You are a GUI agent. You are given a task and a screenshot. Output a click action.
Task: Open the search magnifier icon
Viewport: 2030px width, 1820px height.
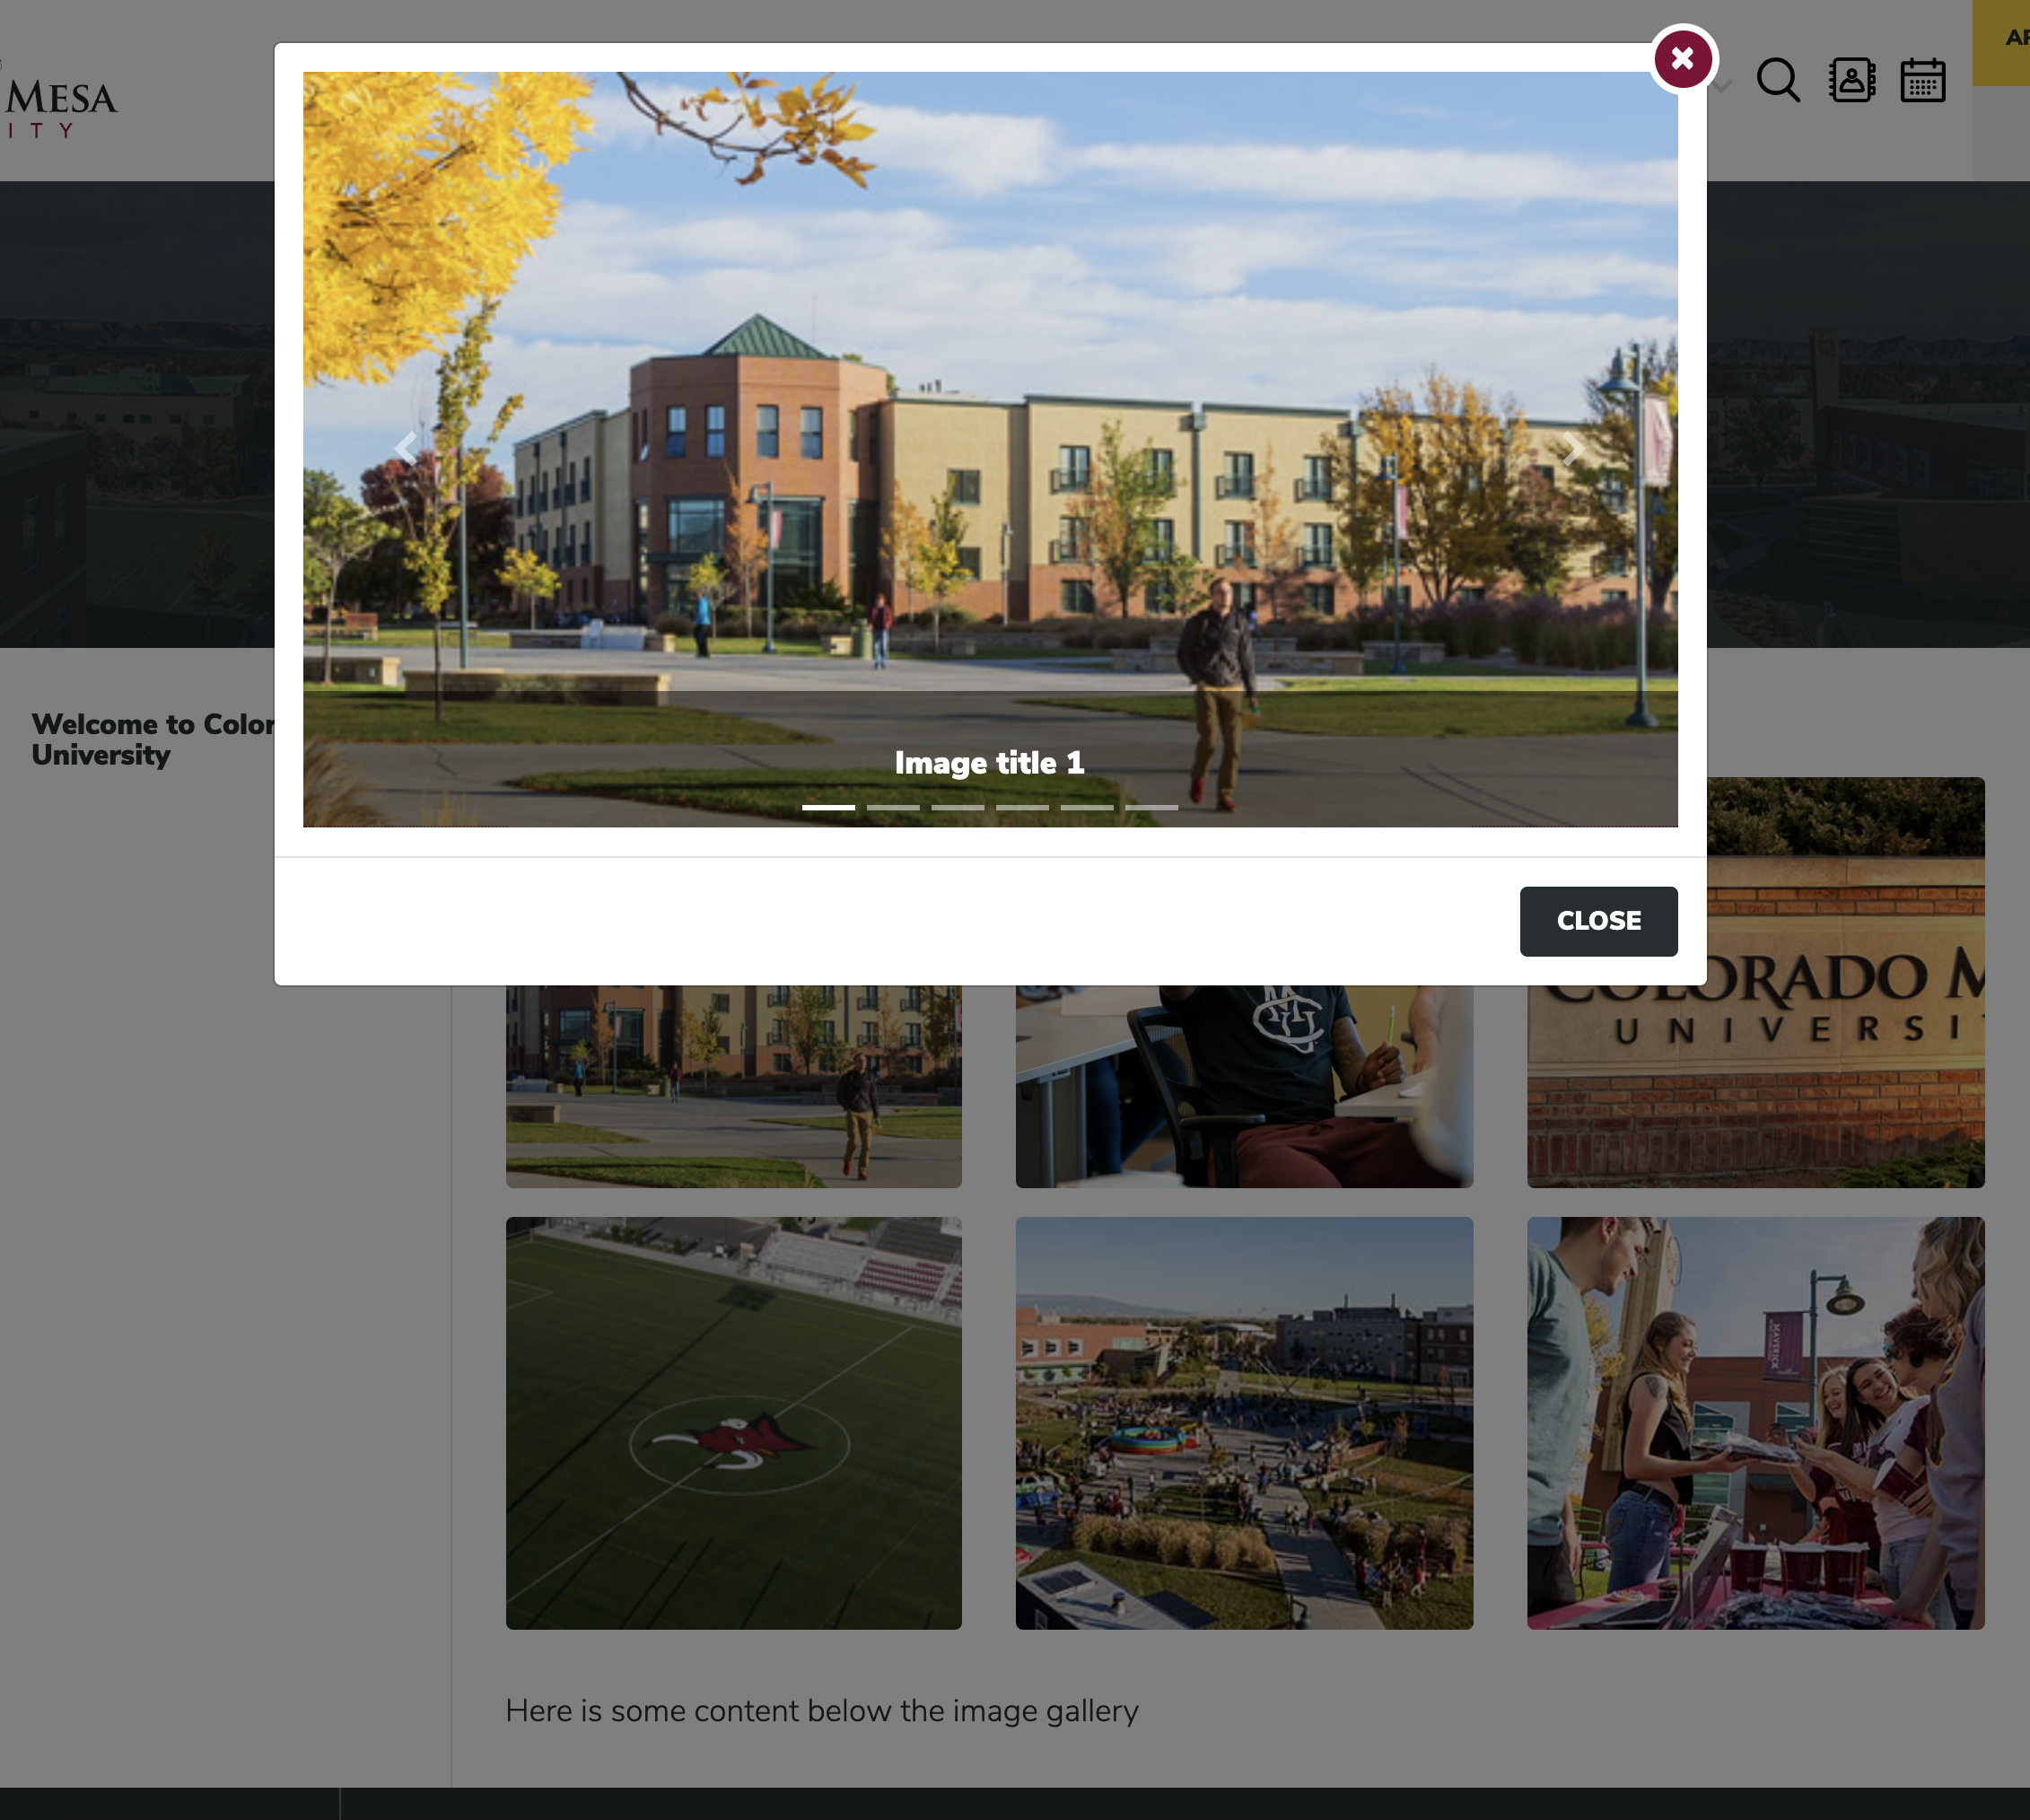(1777, 80)
